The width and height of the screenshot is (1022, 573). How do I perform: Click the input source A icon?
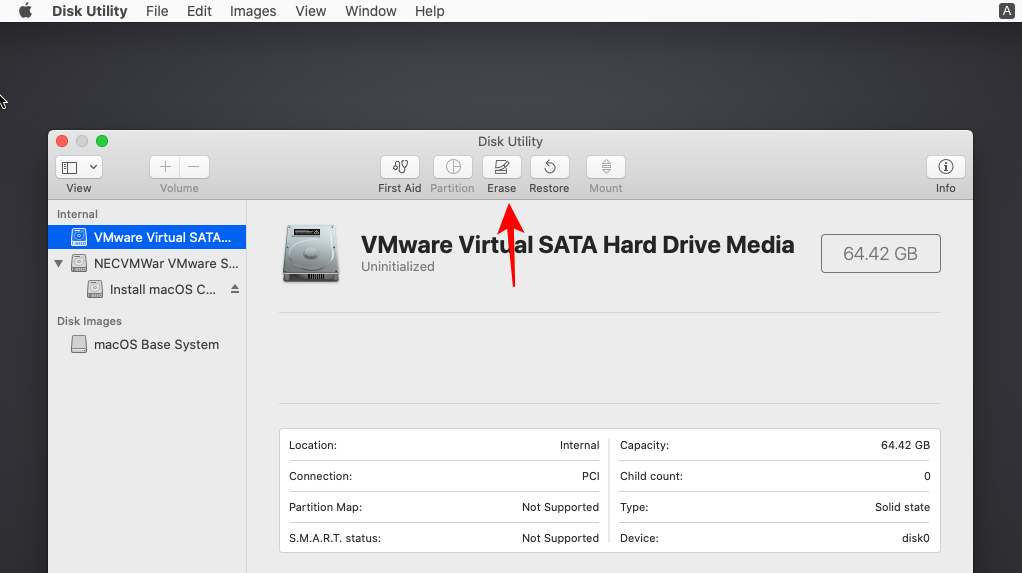[1006, 11]
